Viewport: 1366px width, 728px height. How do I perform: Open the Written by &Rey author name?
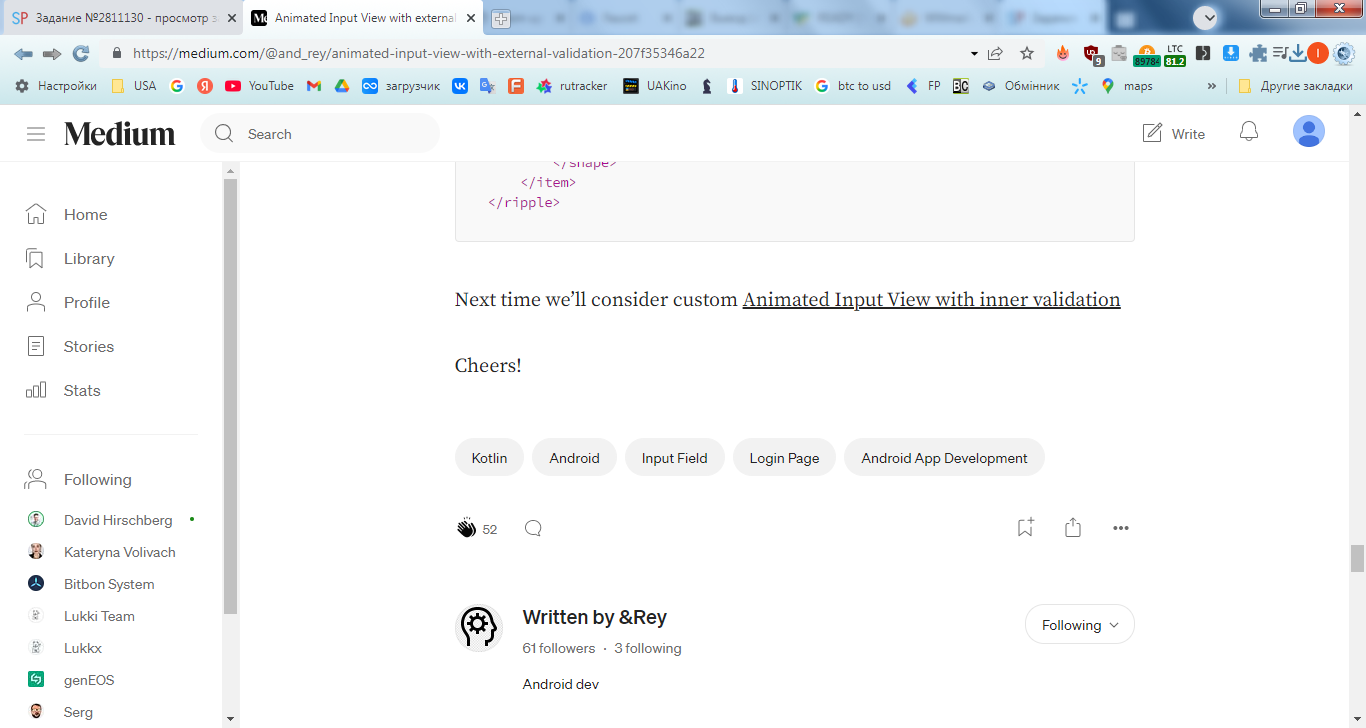595,617
